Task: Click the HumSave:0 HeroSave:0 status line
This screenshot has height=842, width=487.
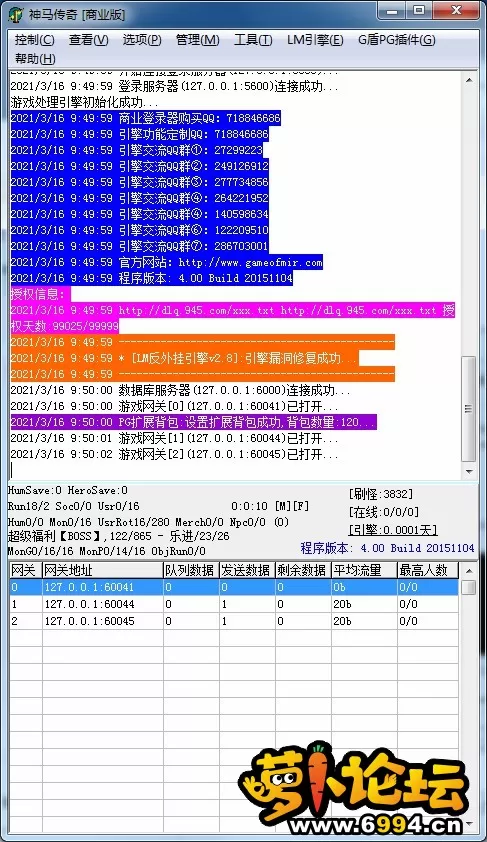Action: point(68,490)
